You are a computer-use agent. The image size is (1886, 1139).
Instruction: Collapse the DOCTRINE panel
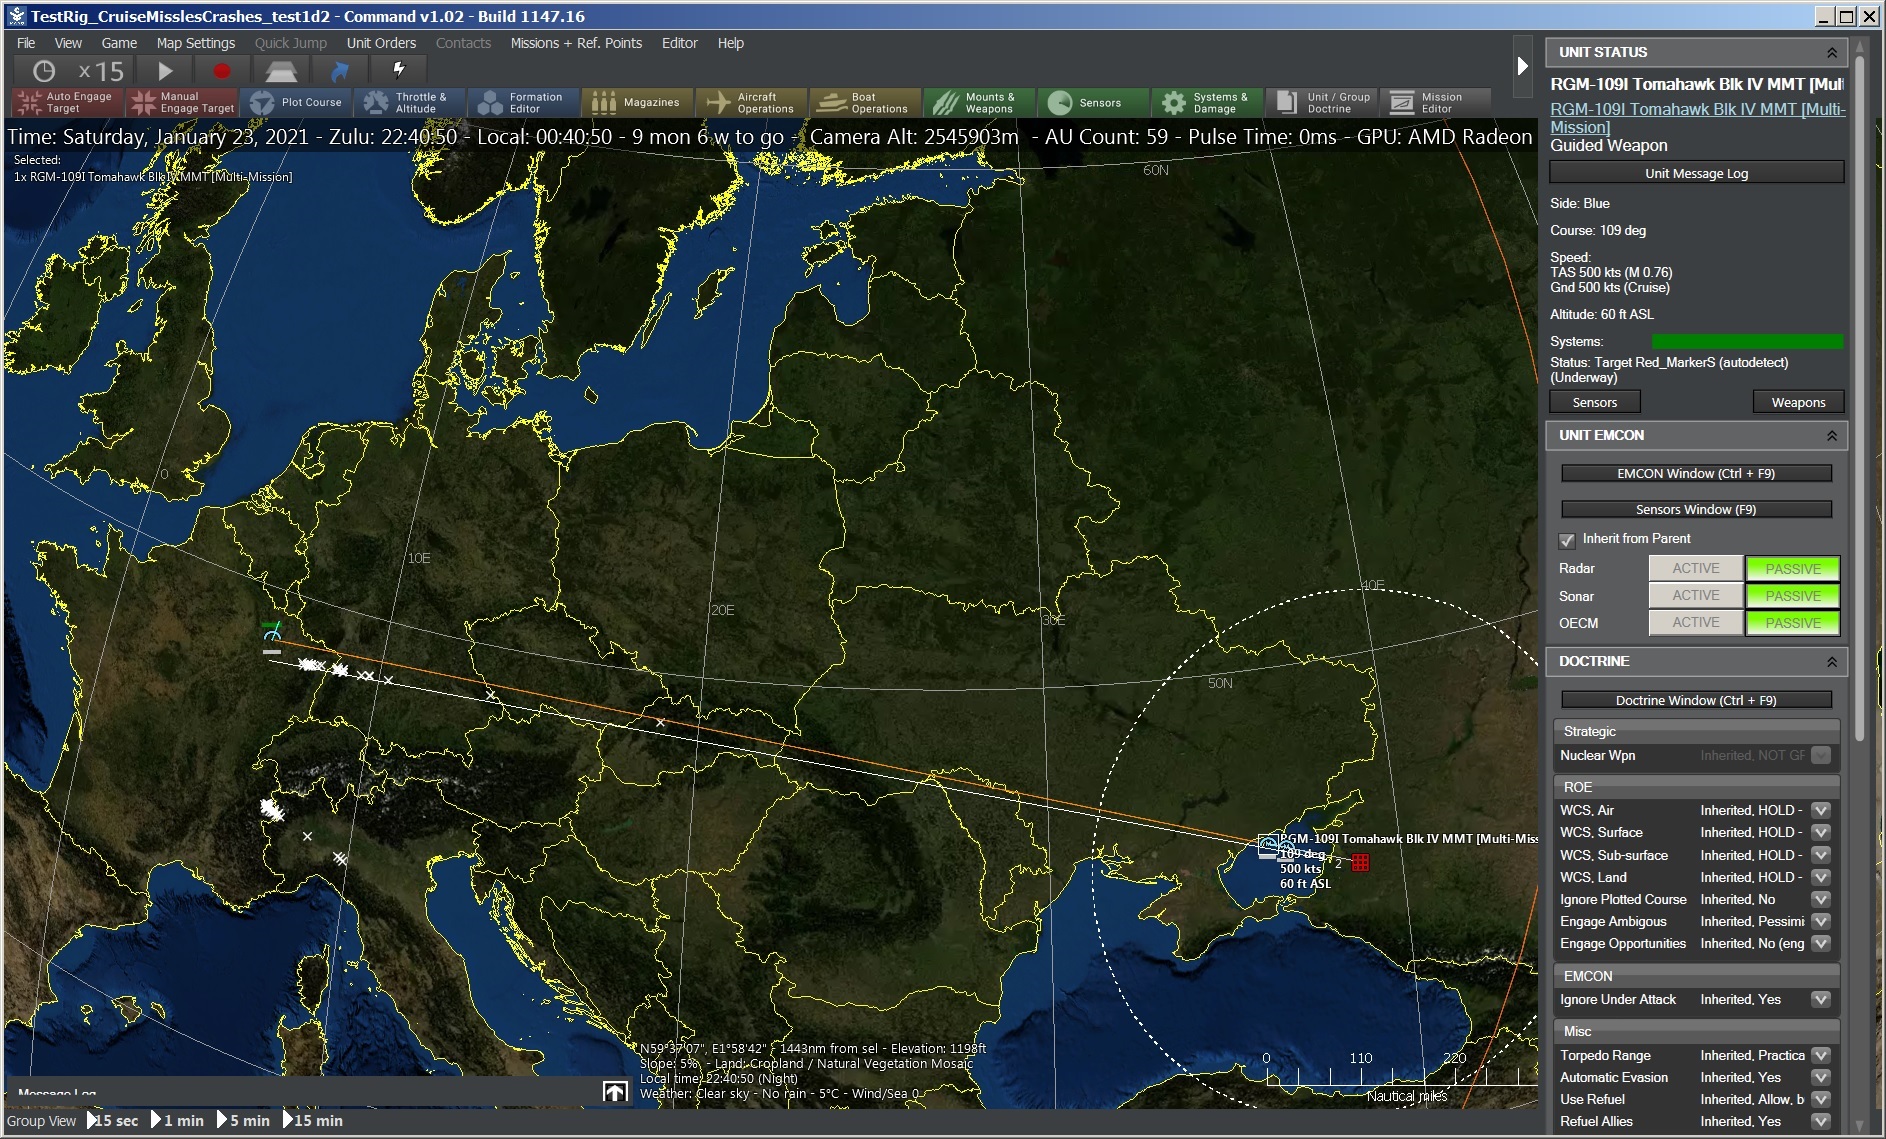(1831, 661)
